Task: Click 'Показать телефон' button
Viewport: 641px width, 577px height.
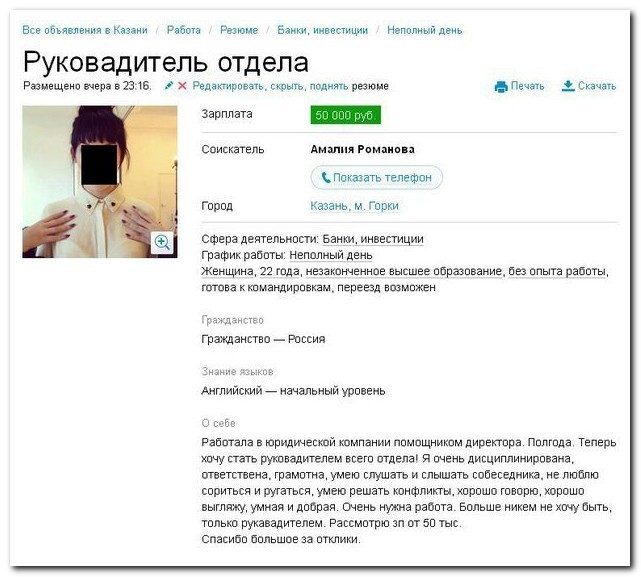Action: pos(377,177)
